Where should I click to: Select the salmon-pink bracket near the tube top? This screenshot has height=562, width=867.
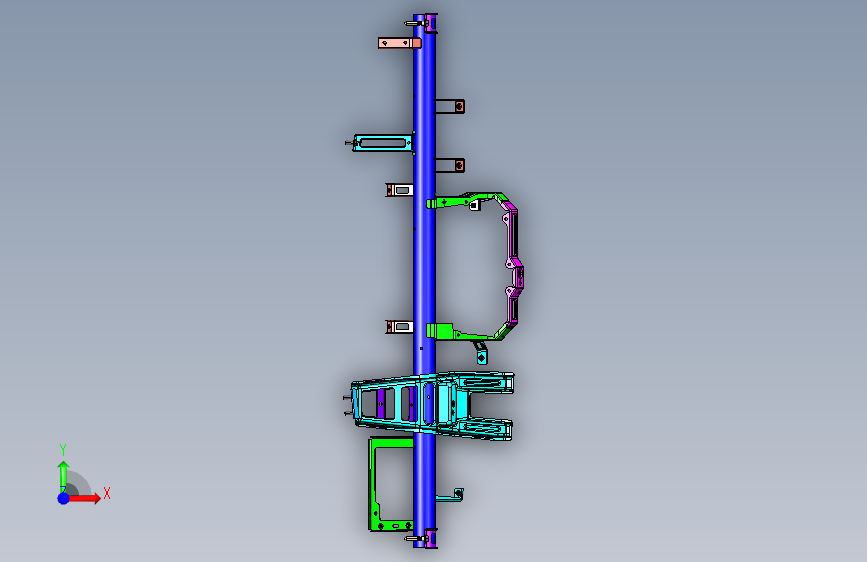pyautogui.click(x=399, y=43)
